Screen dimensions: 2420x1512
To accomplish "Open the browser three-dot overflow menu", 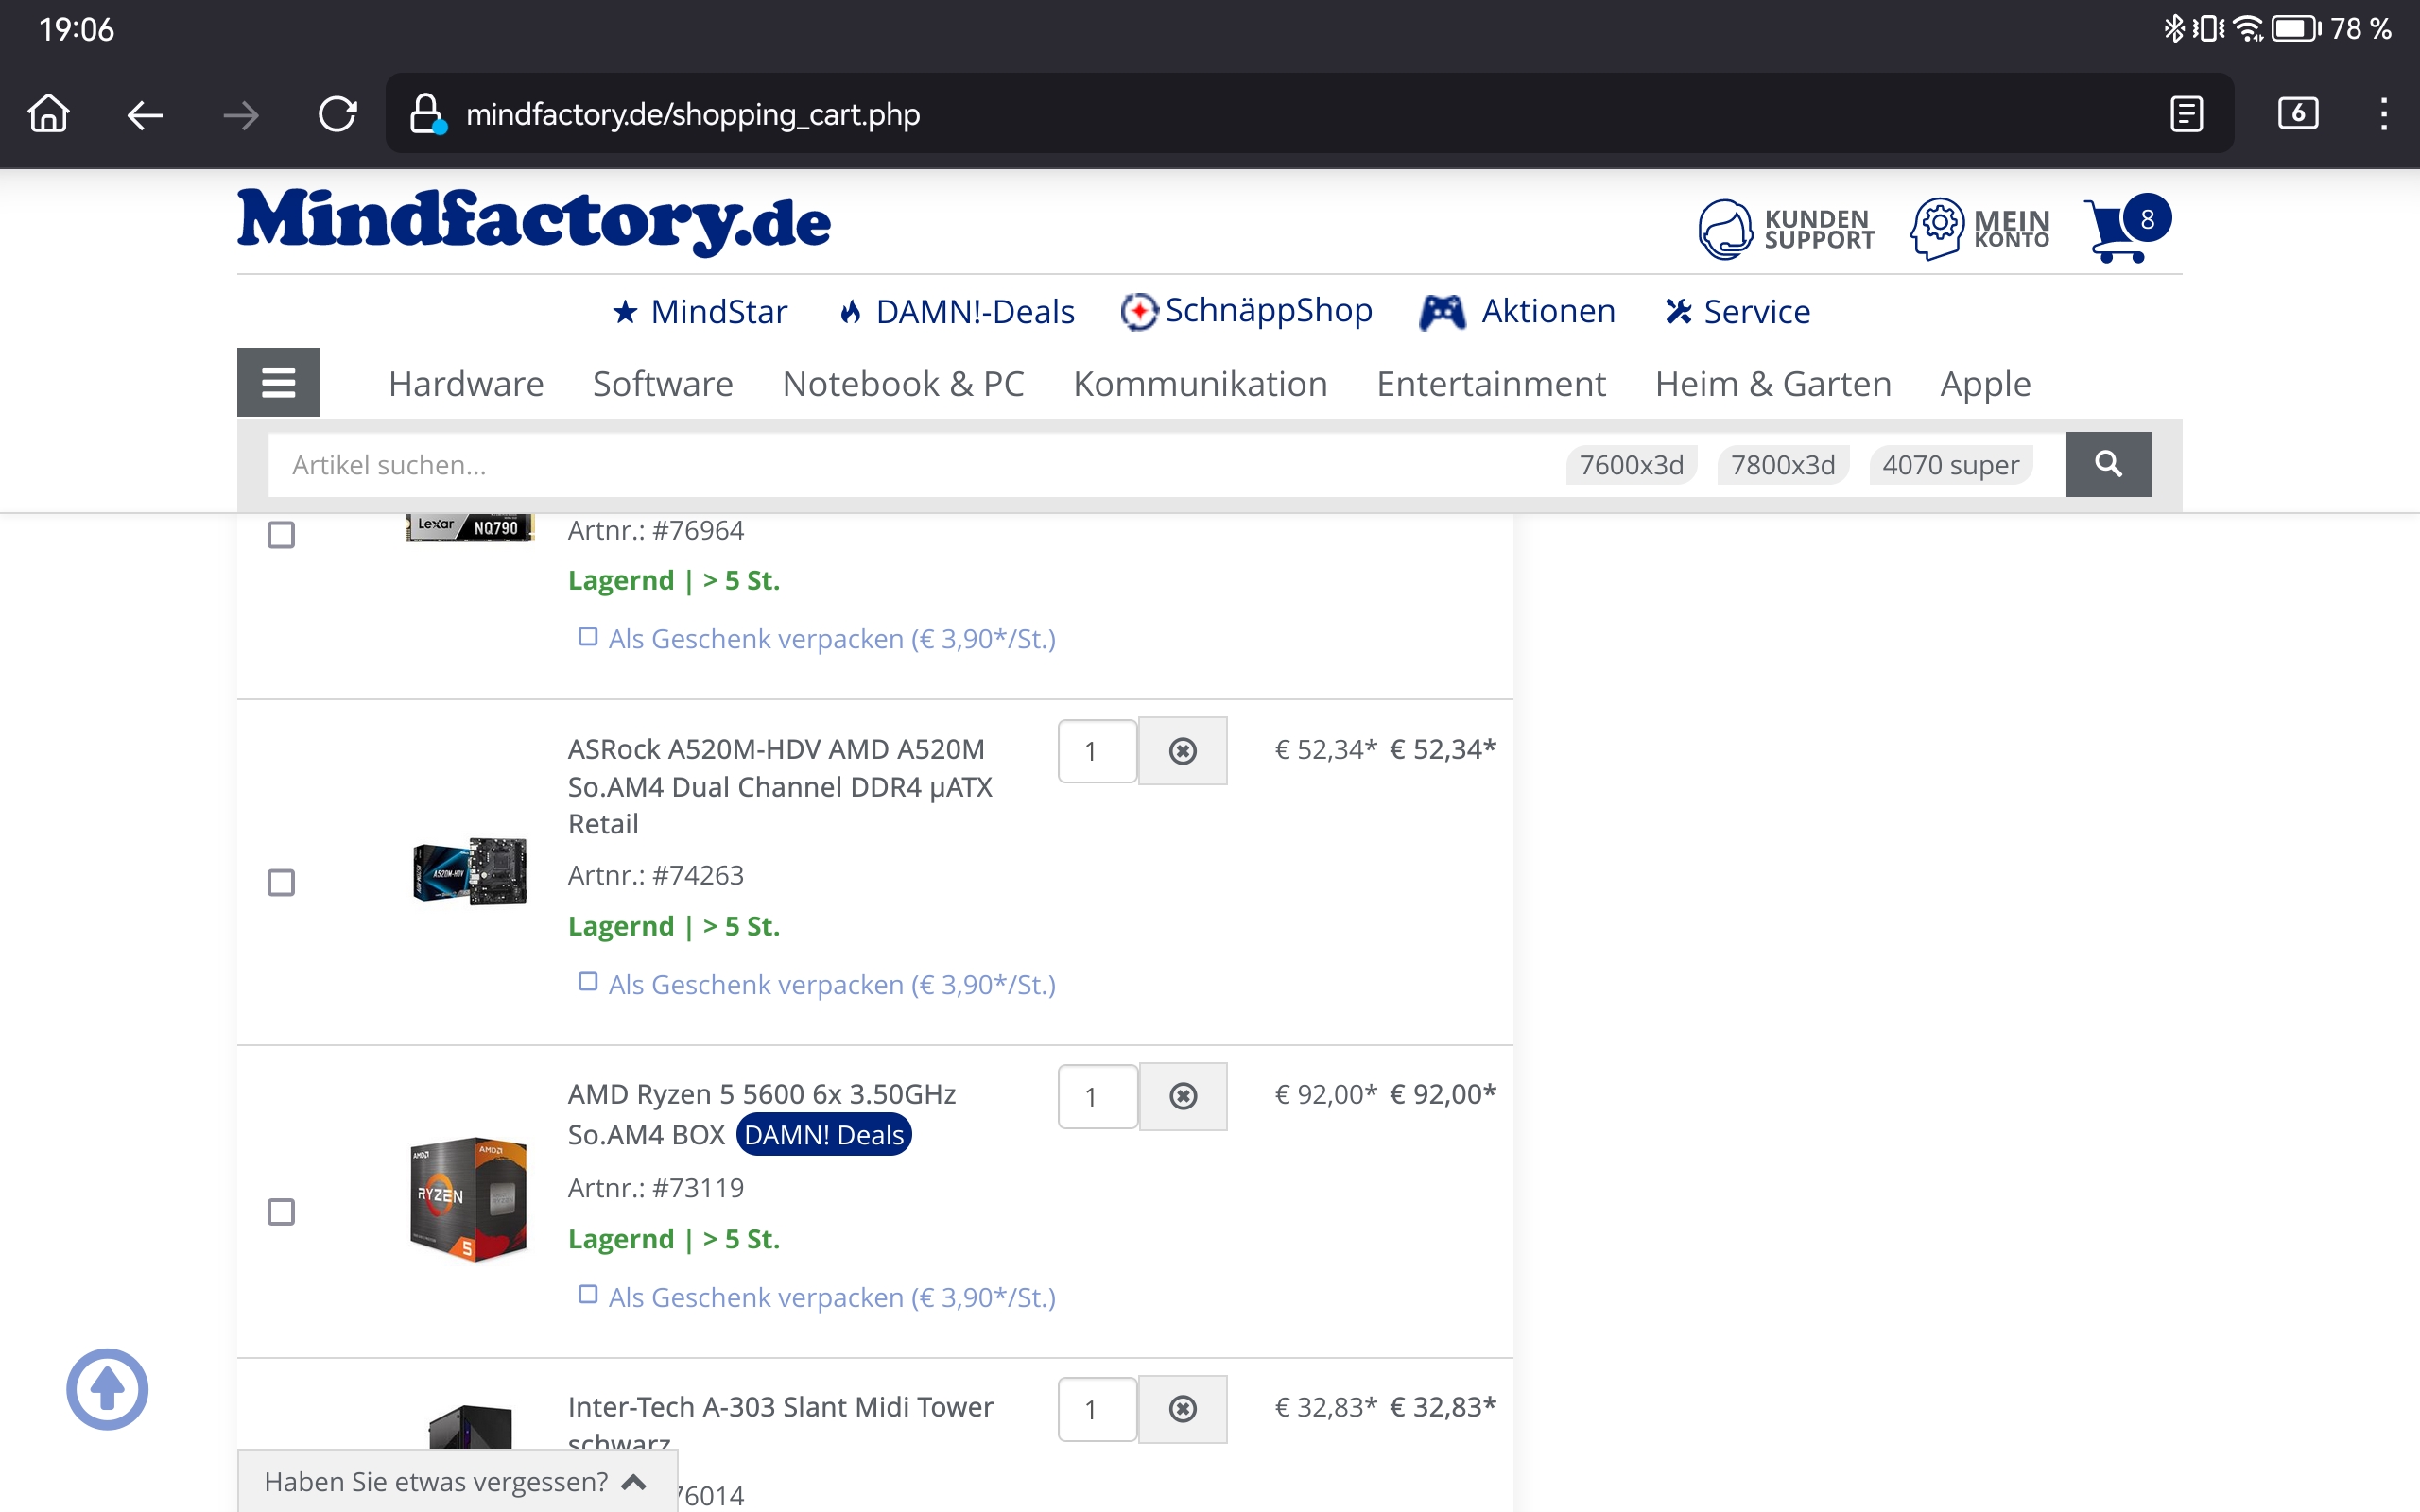I will tap(2383, 114).
